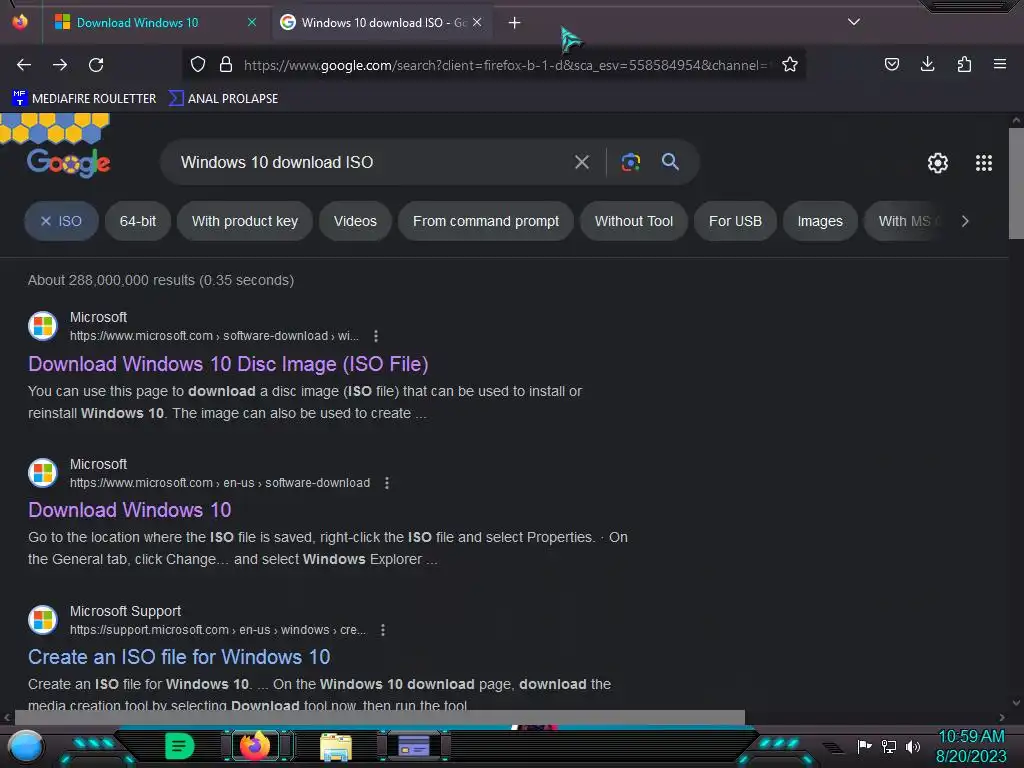
Task: Open the tracking protection shield icon
Action: pyautogui.click(x=198, y=64)
